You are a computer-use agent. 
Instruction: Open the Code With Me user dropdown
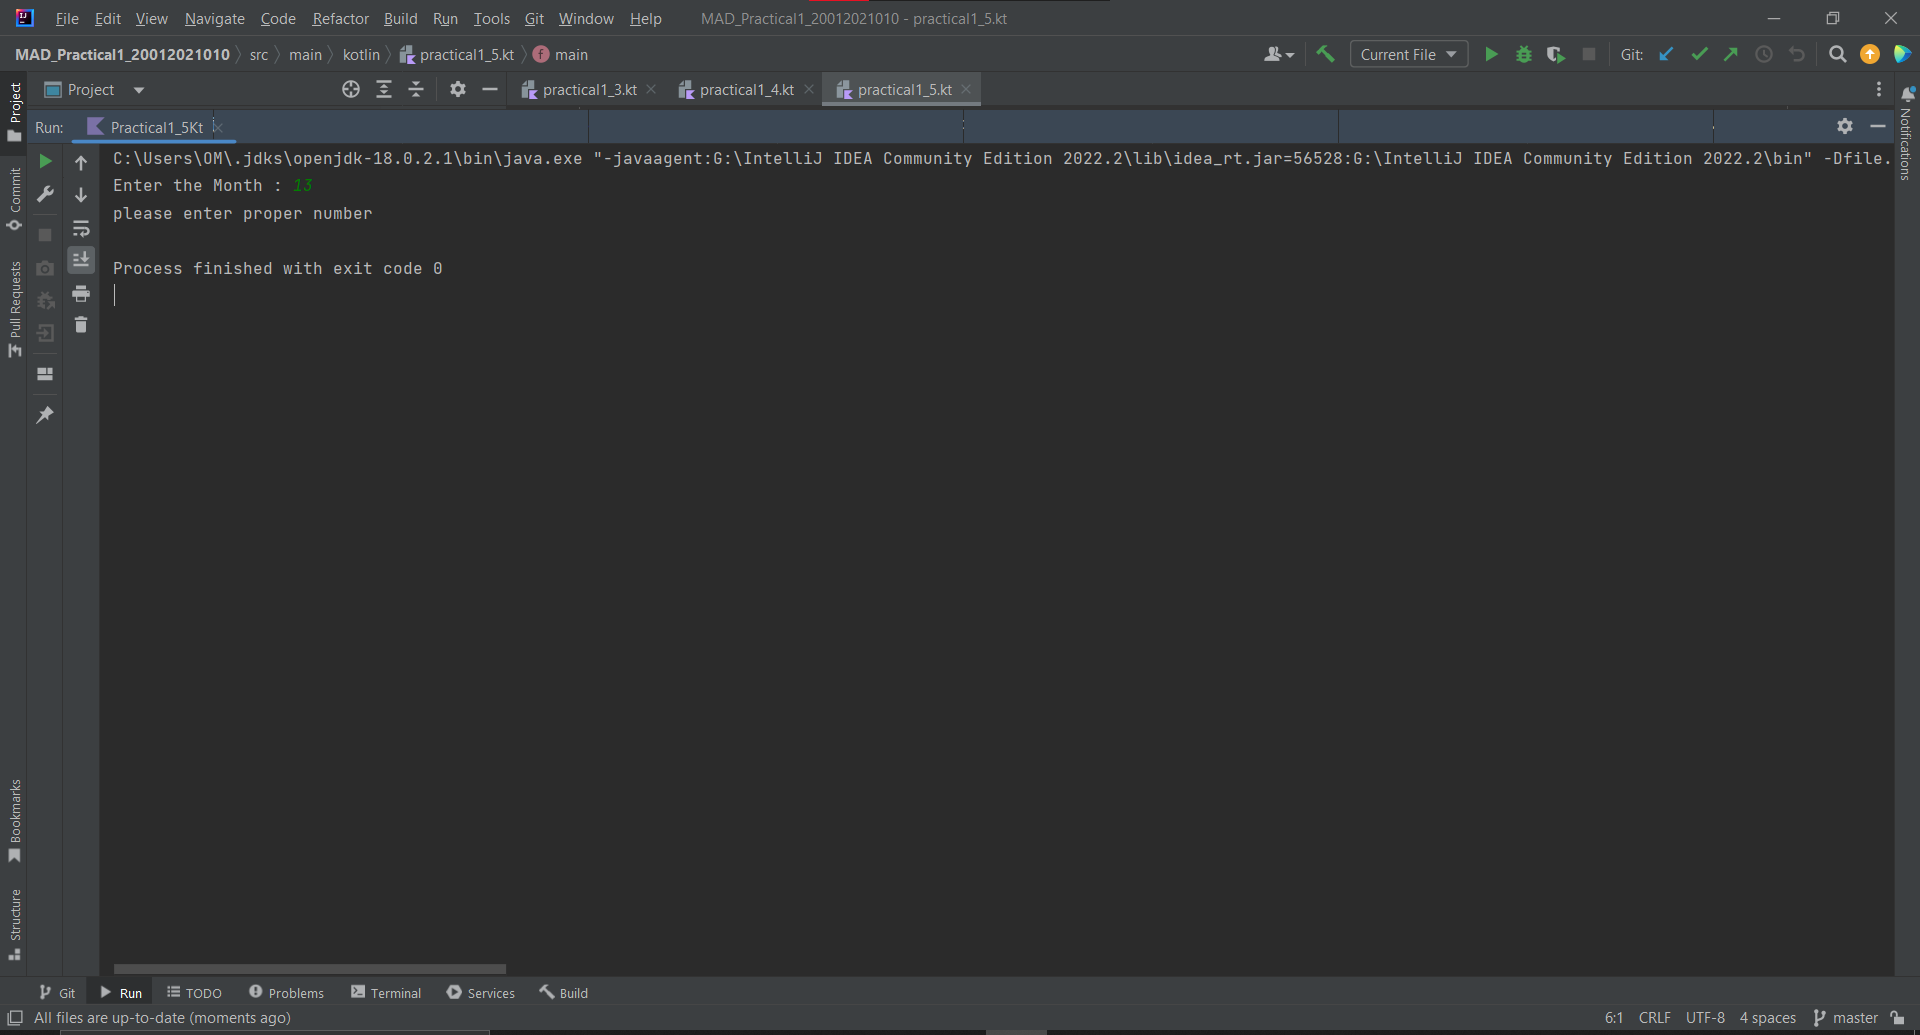pyautogui.click(x=1279, y=54)
